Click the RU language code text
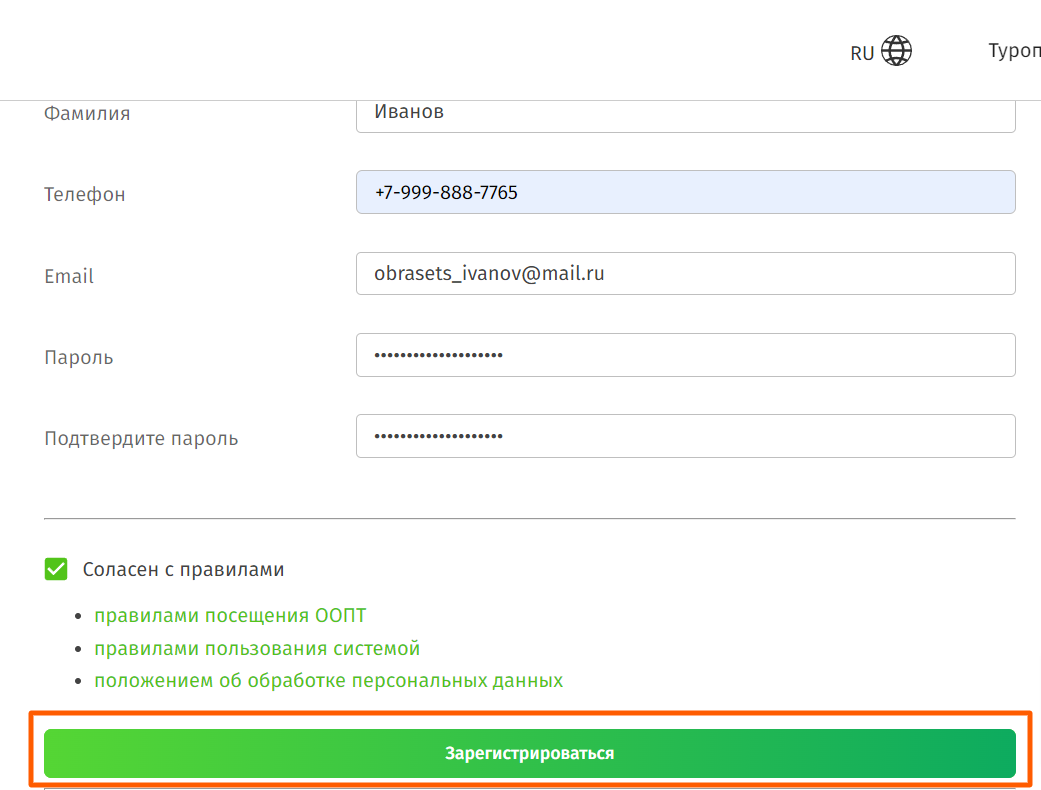Screen dimensions: 1041x790 coord(862,54)
